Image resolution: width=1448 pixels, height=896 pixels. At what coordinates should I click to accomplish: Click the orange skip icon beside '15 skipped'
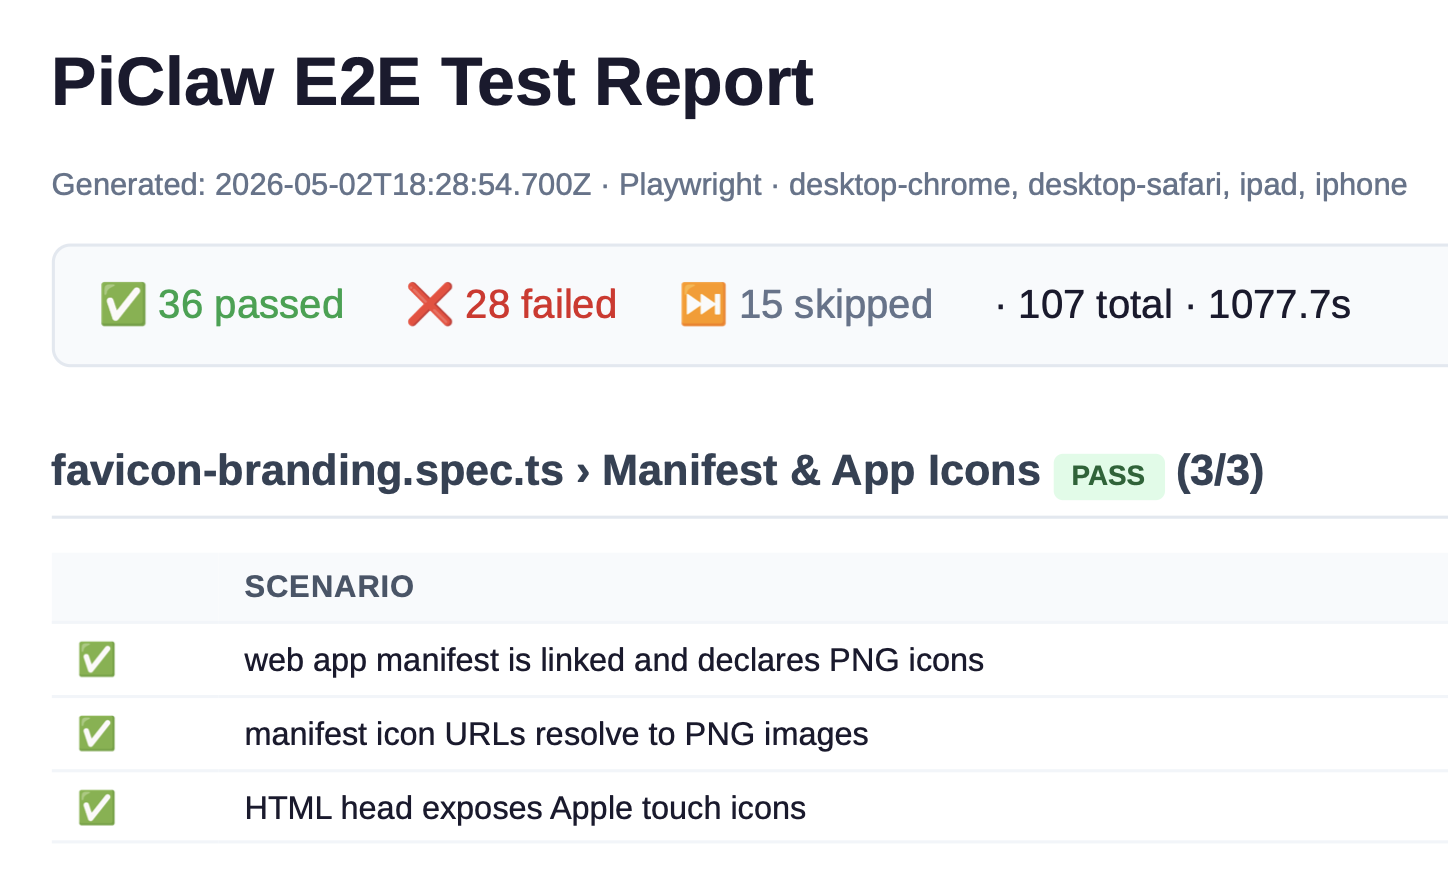(703, 304)
